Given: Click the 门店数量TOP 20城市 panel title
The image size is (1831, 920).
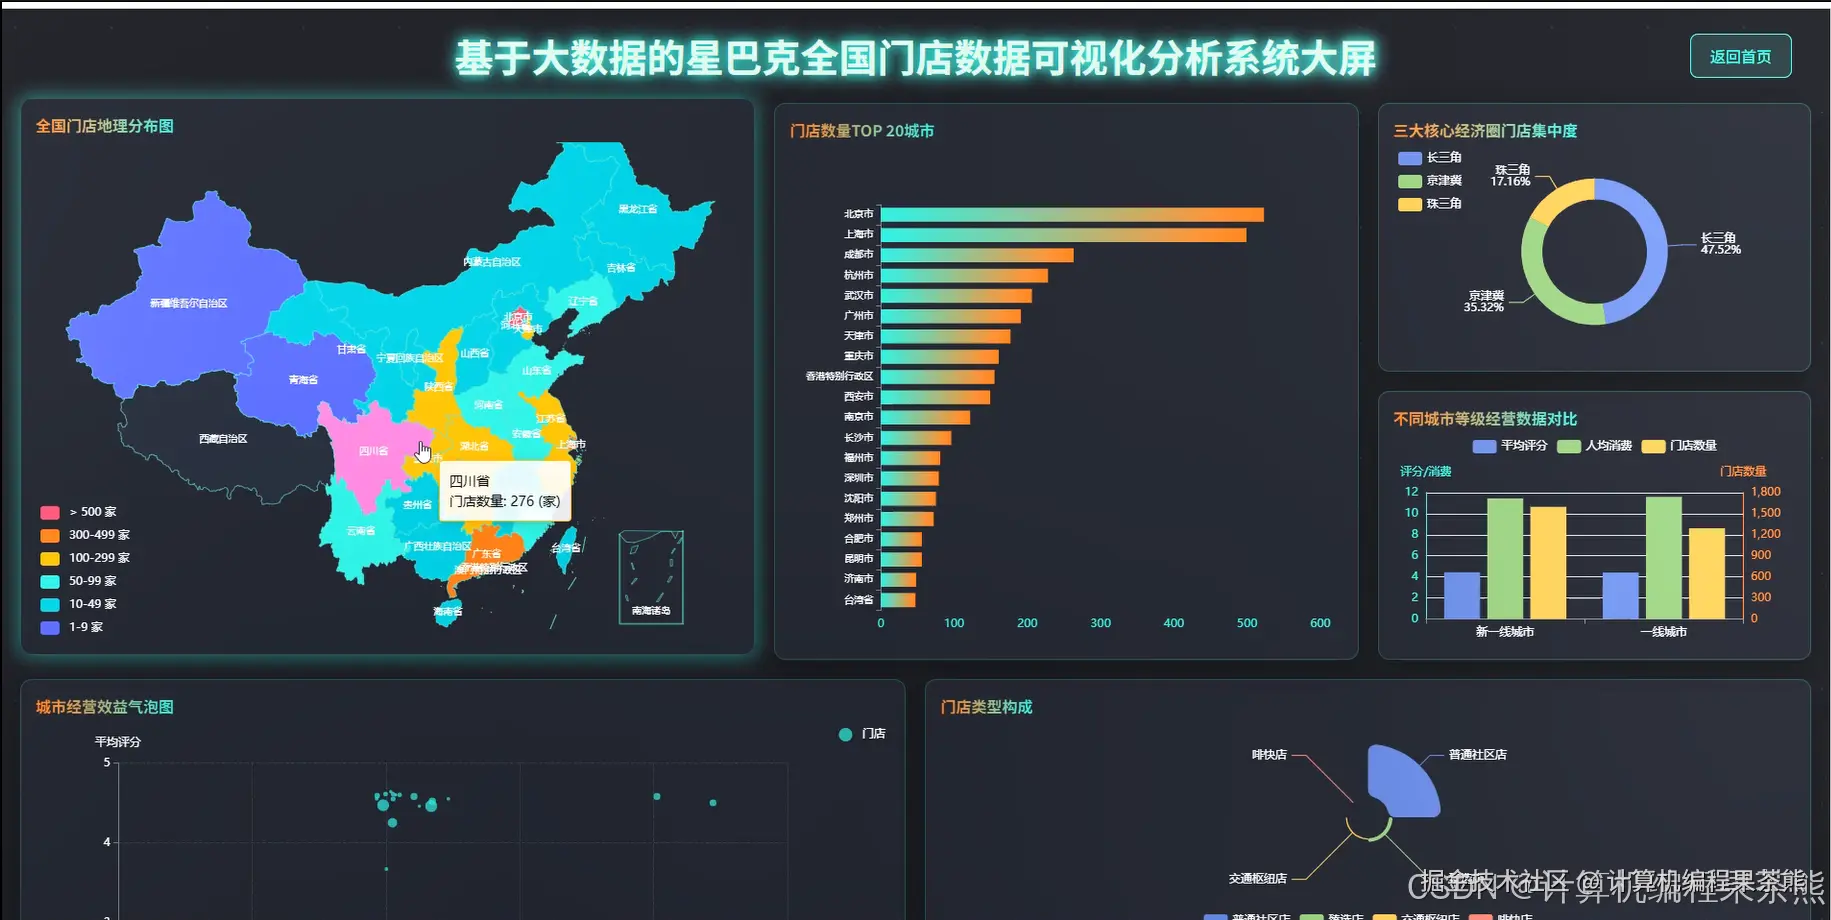Looking at the screenshot, I should coord(862,131).
